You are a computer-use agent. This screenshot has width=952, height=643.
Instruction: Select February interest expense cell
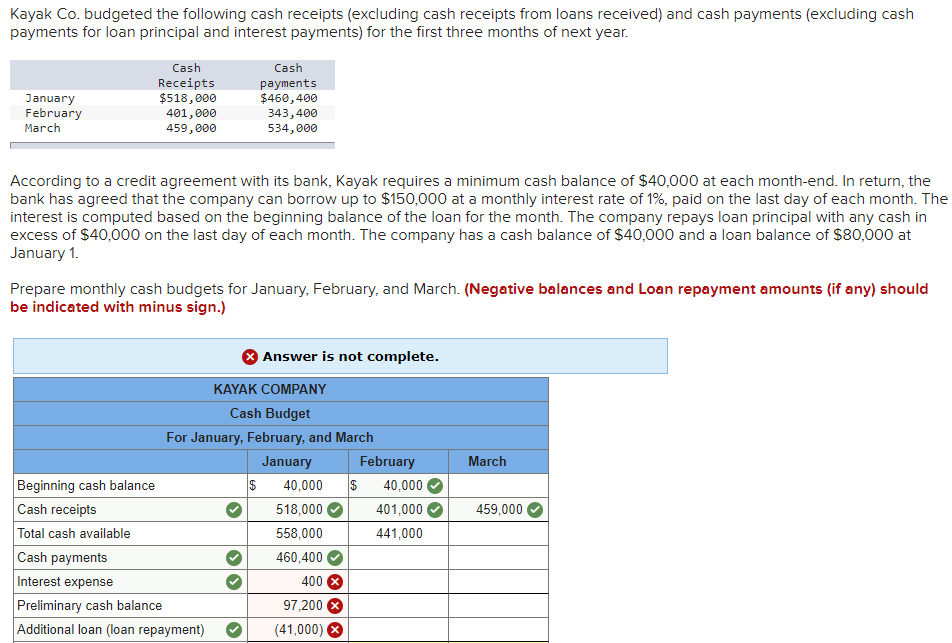[x=398, y=582]
